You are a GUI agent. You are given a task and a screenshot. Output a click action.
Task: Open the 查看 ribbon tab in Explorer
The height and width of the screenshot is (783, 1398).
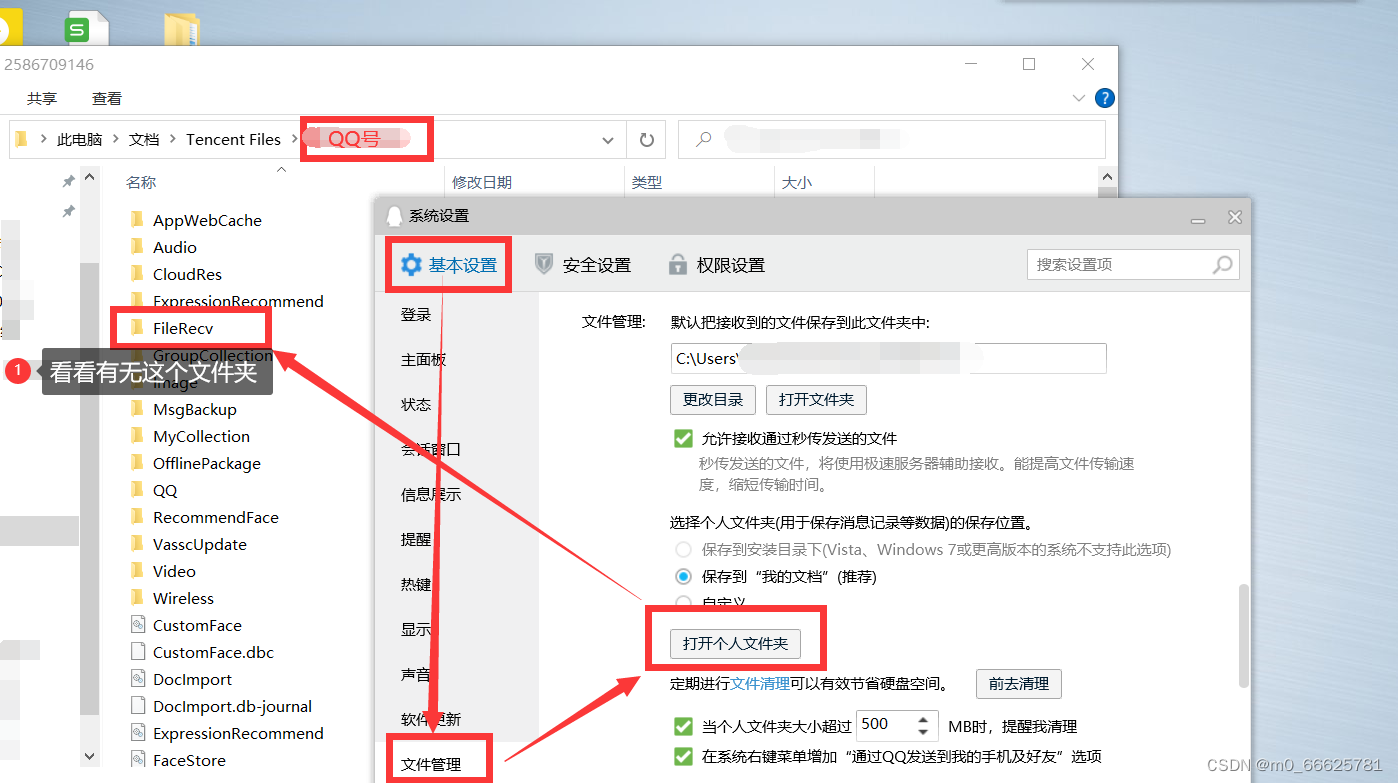[x=107, y=99]
